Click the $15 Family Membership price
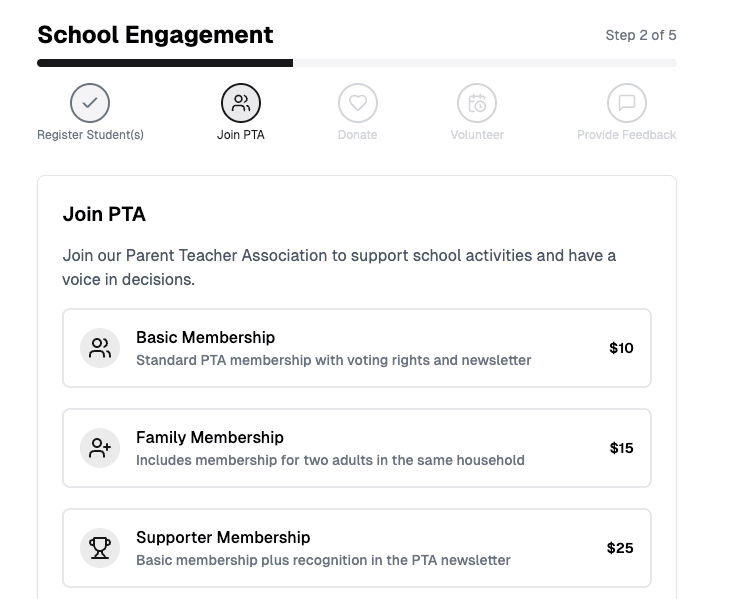The height and width of the screenshot is (599, 734). point(621,448)
